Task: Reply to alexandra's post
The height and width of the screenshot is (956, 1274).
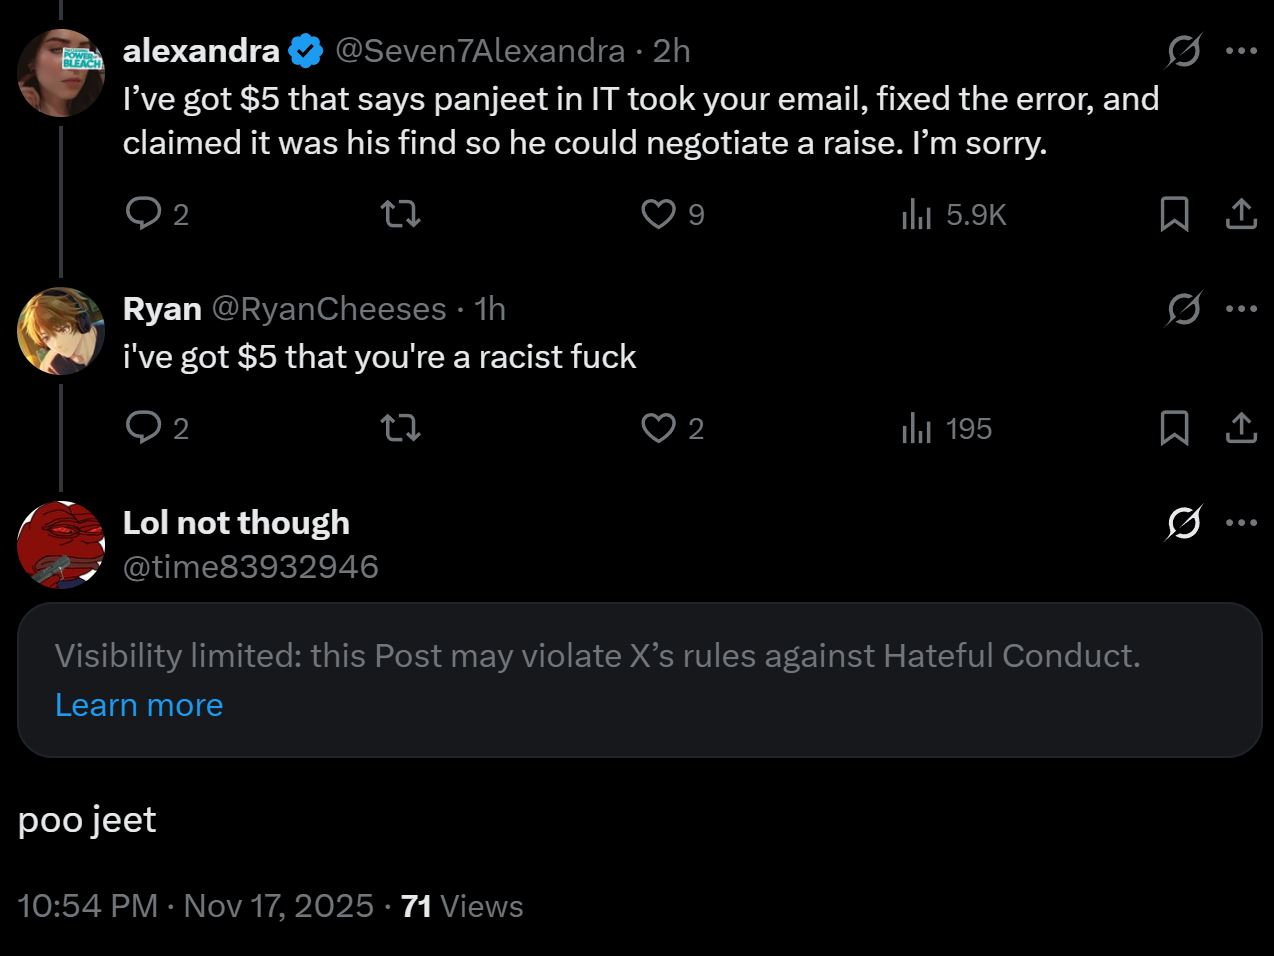Action: (144, 213)
